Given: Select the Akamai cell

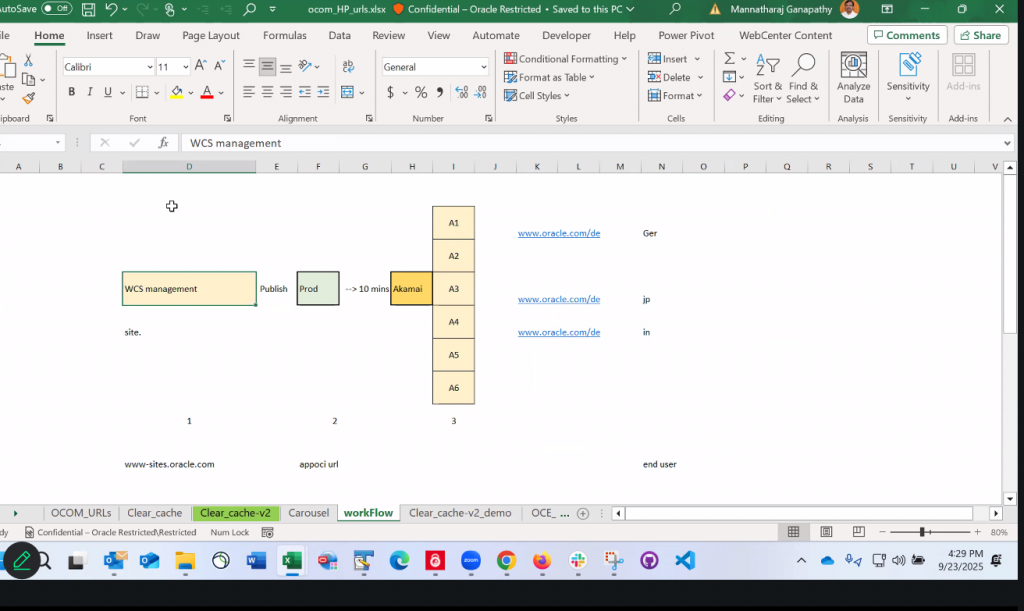Looking at the screenshot, I should (411, 289).
